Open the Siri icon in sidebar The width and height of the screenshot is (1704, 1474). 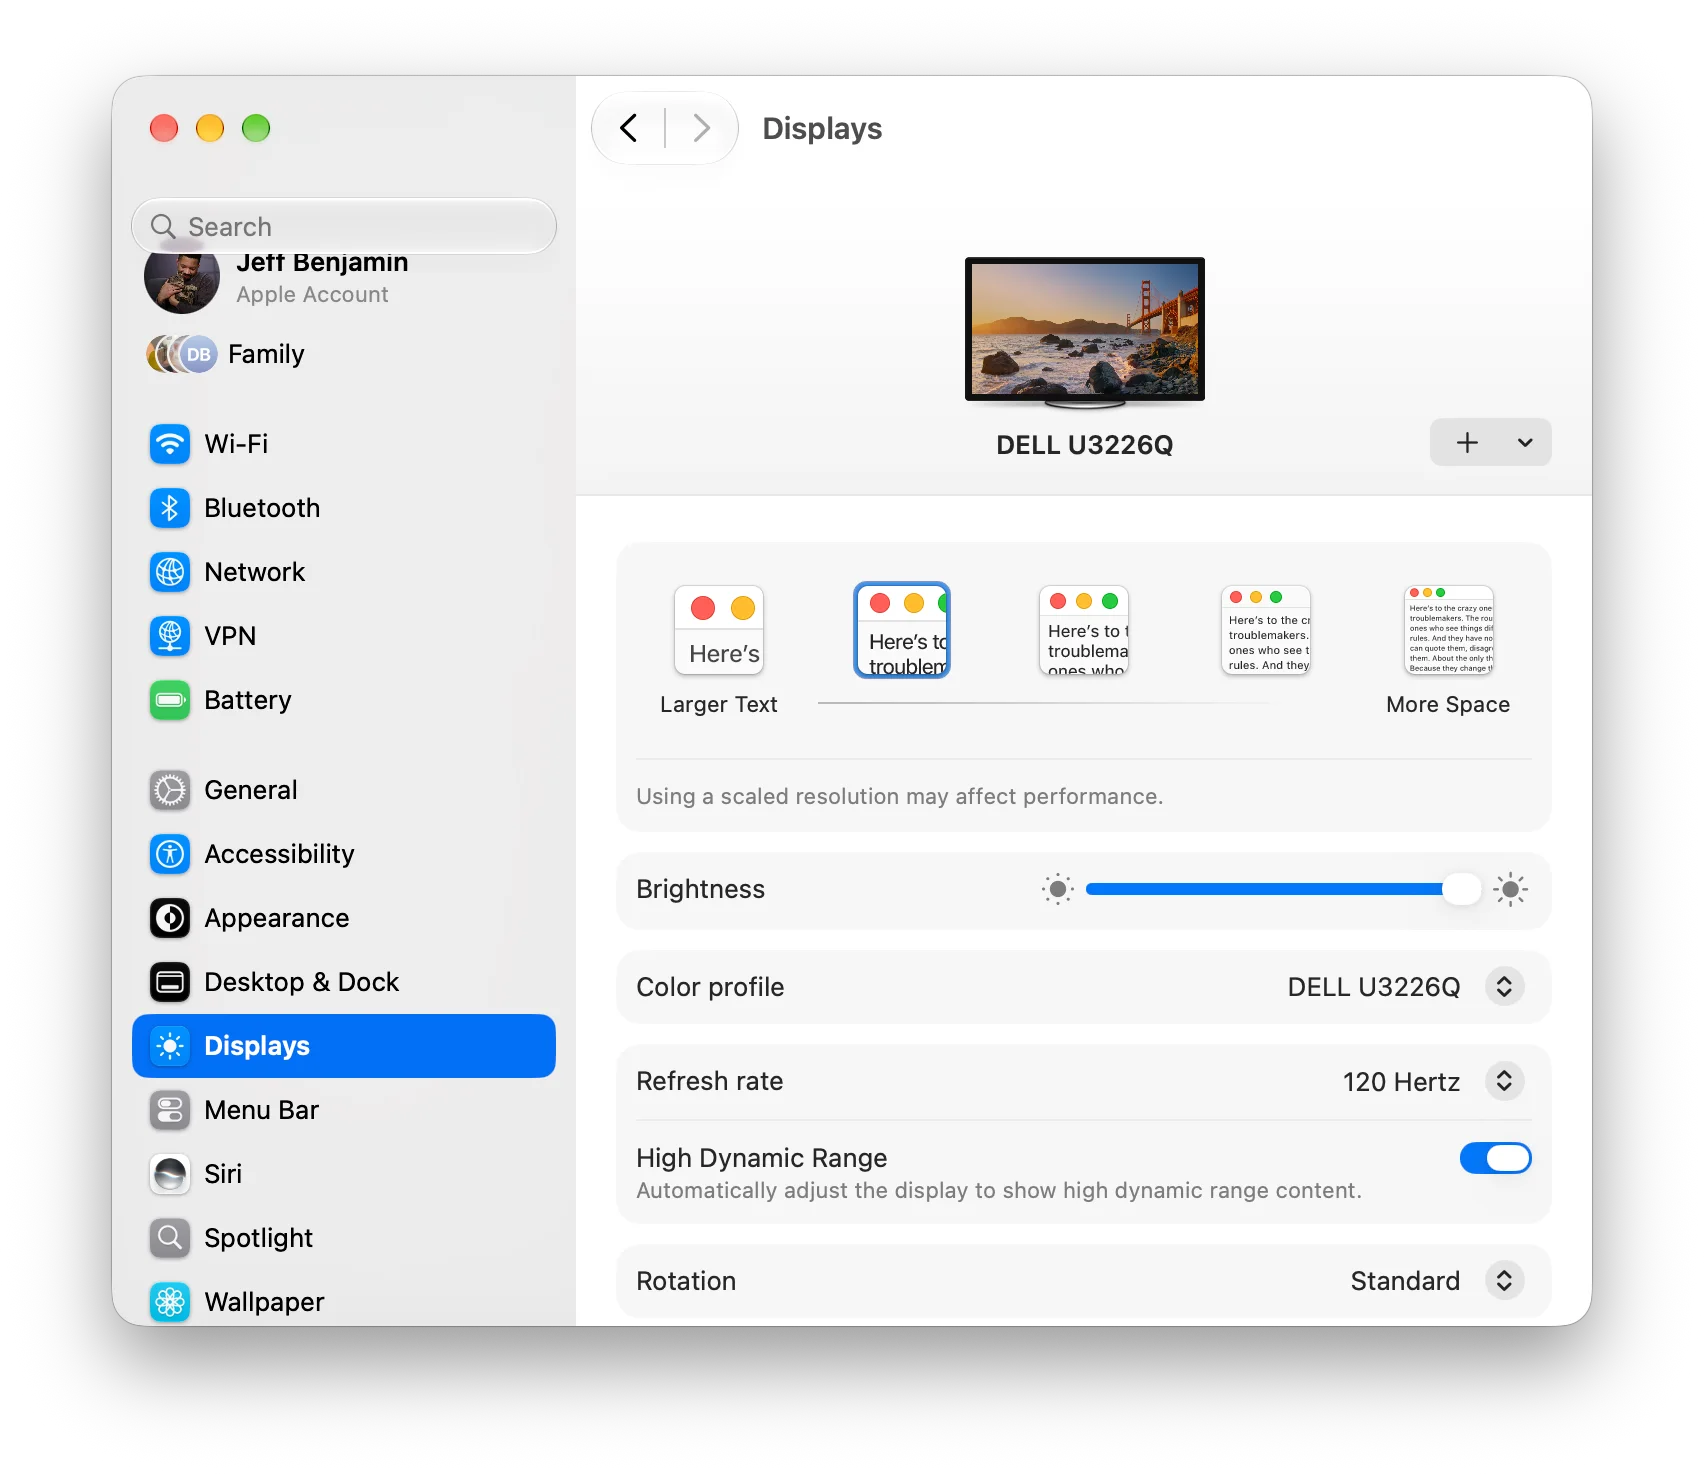[x=170, y=1174]
